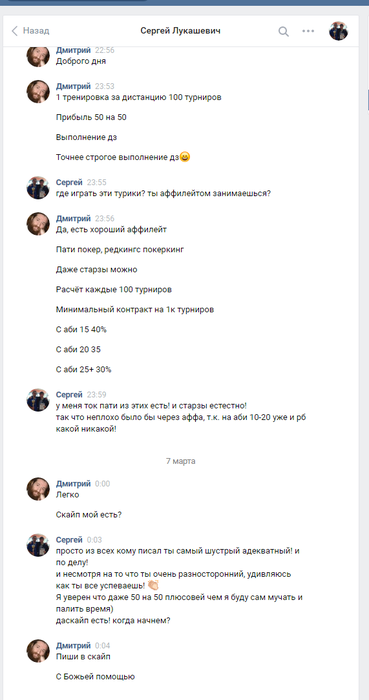Open the three-dots actions menu
Viewport: 369px width, 700px height.
coord(308,31)
